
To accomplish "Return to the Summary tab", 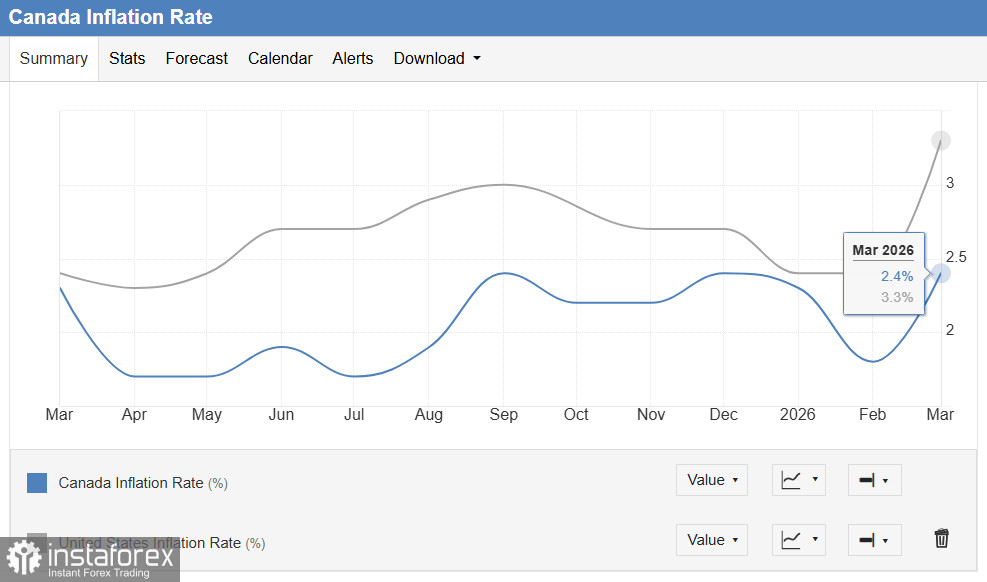I will tap(54, 58).
